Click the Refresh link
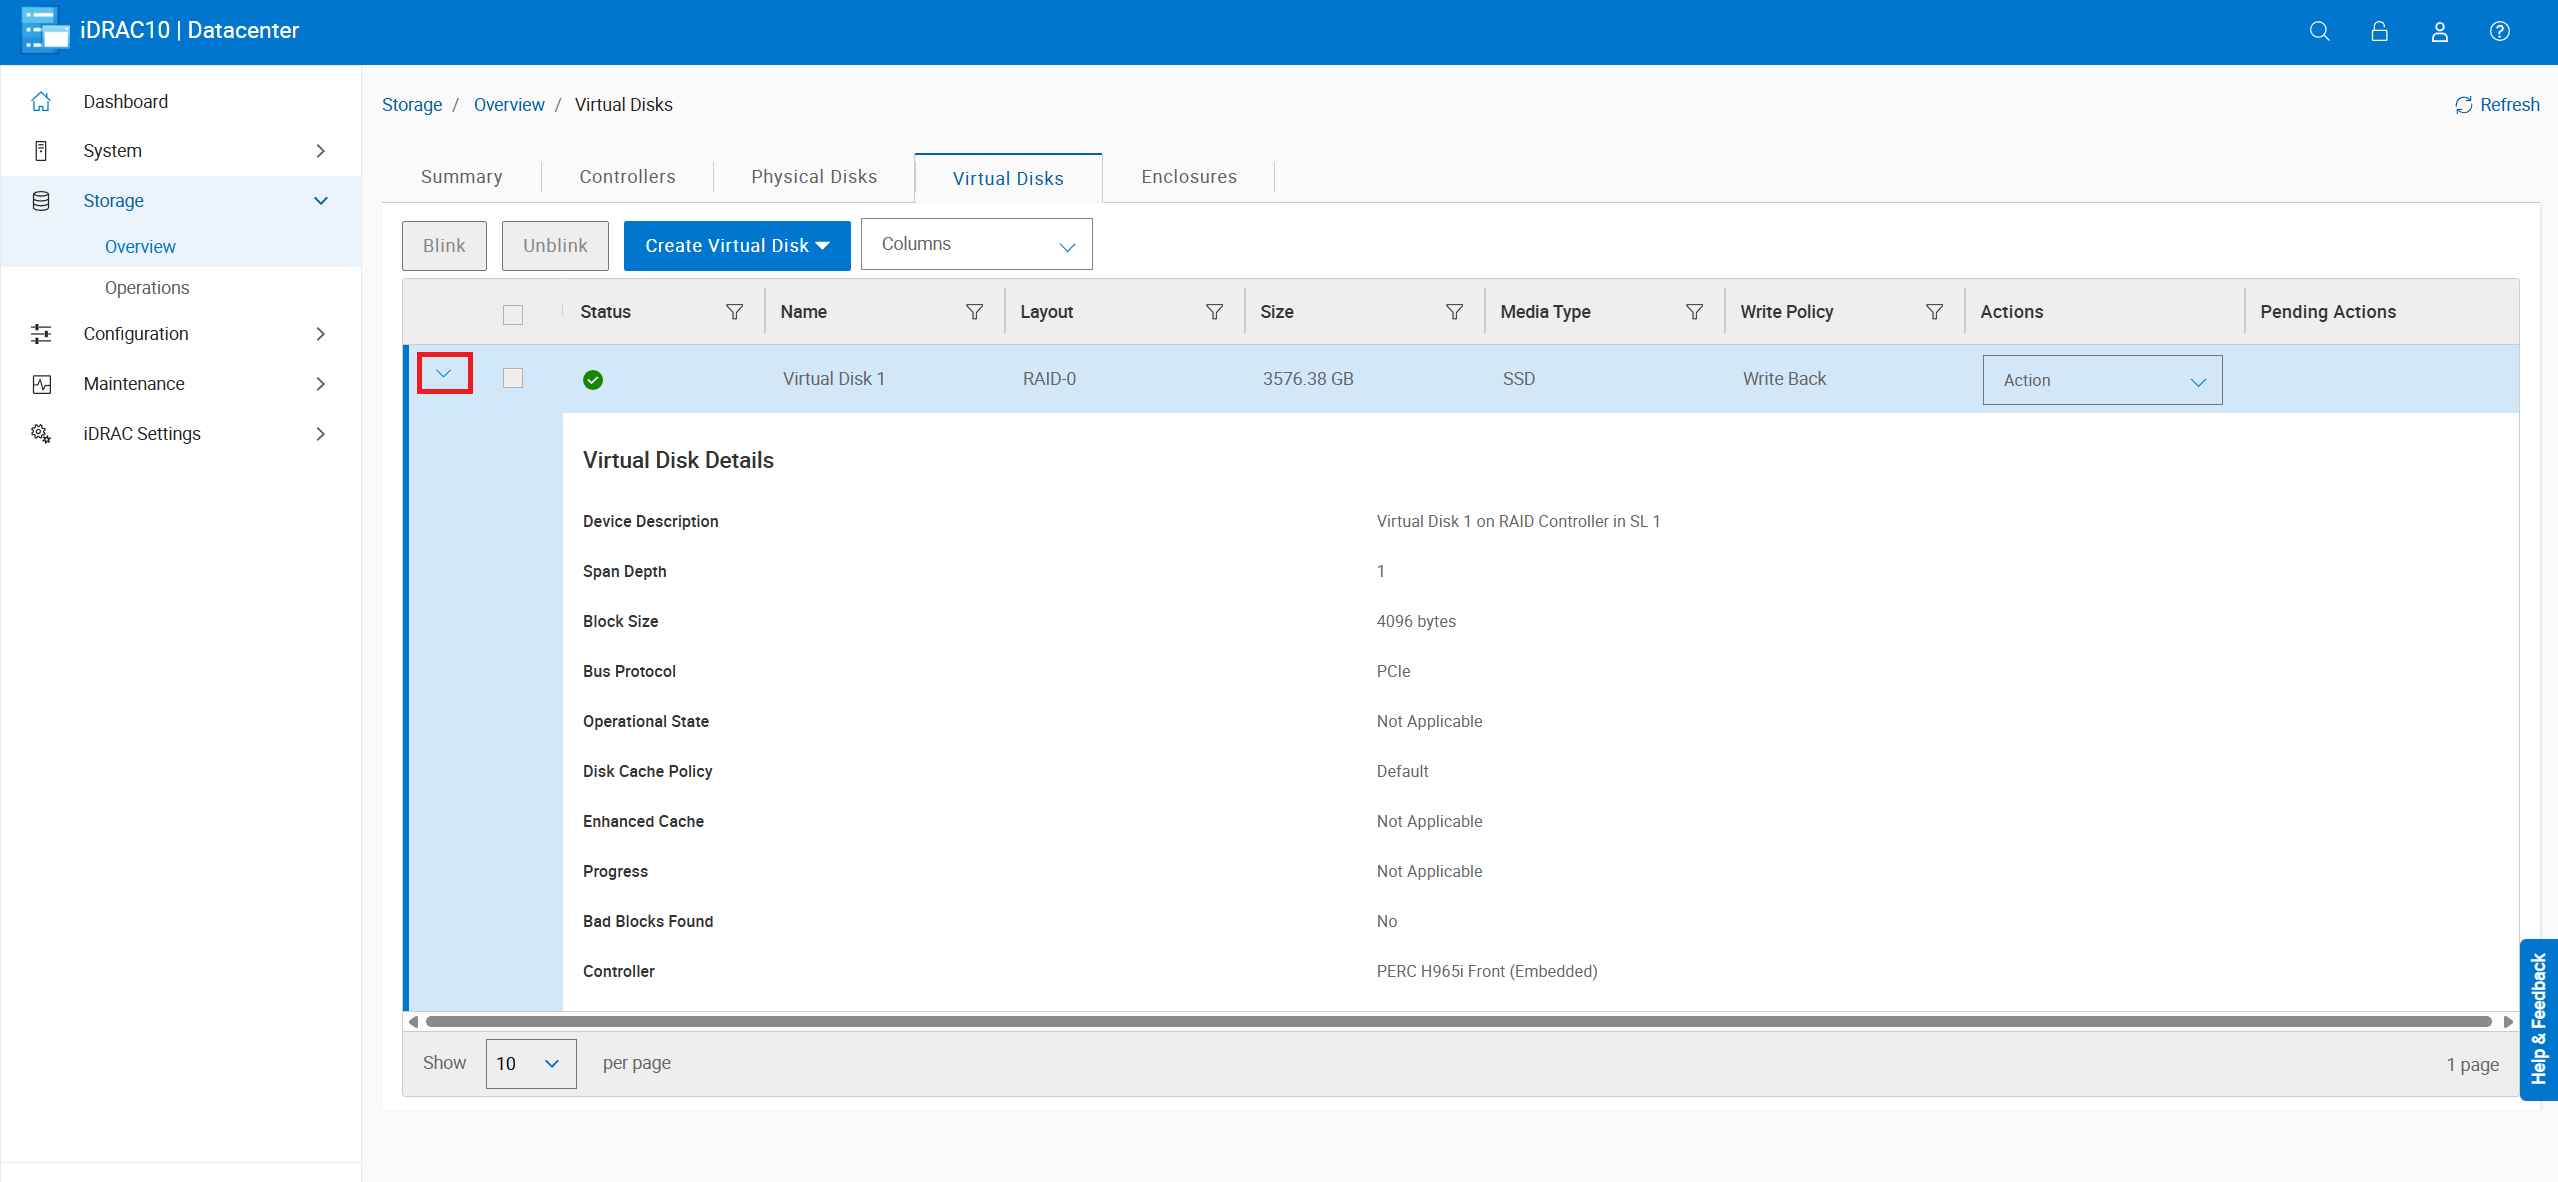The height and width of the screenshot is (1182, 2558). tap(2497, 105)
